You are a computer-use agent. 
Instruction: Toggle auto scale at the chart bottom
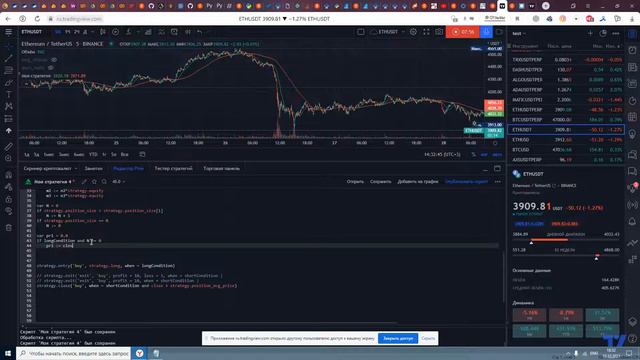pyautogui.click(x=497, y=155)
